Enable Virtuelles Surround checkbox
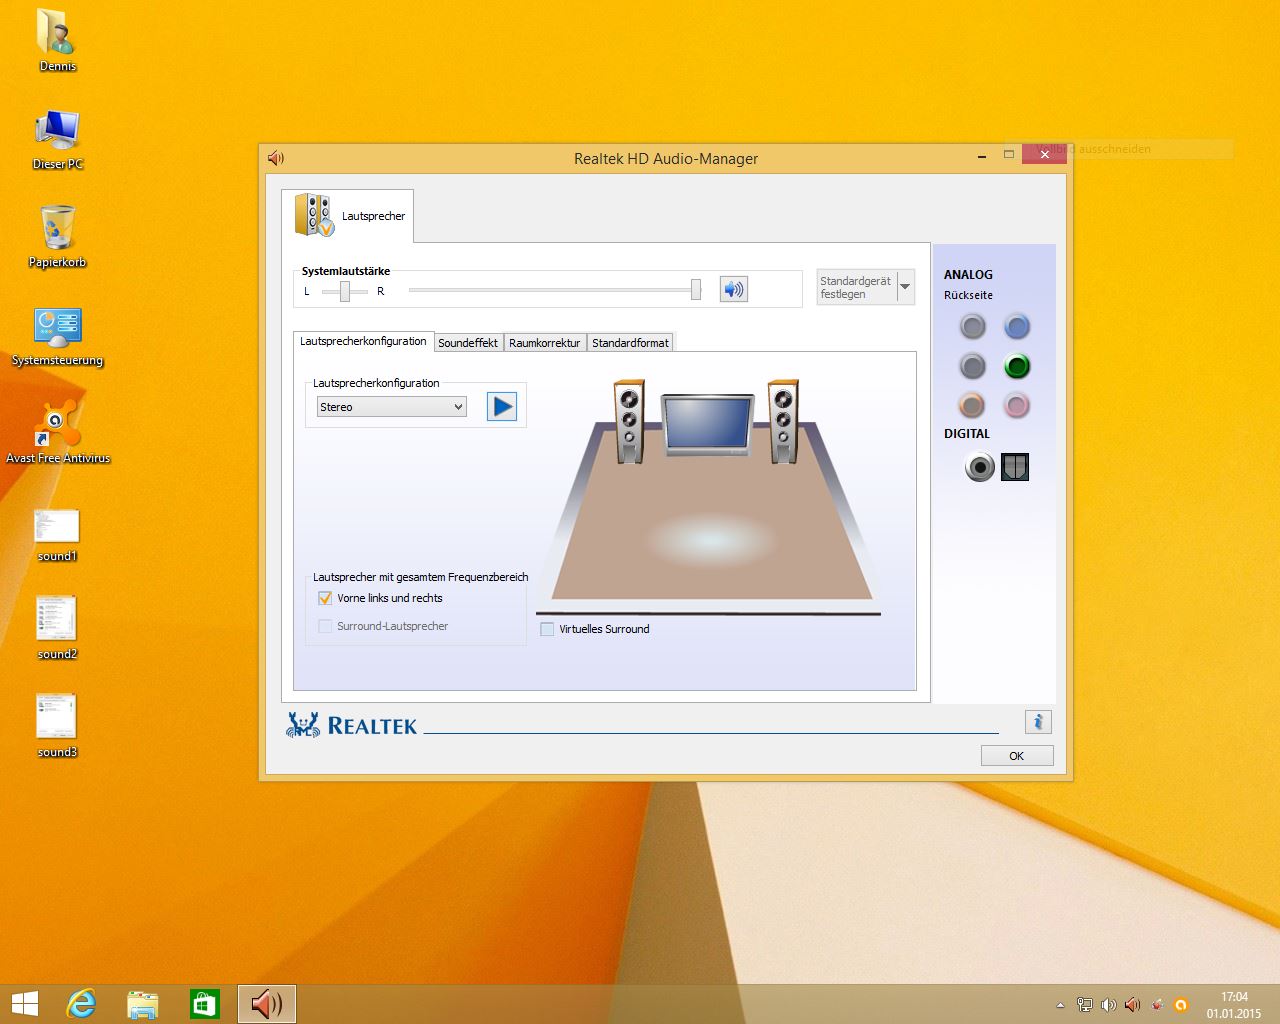 (x=547, y=629)
